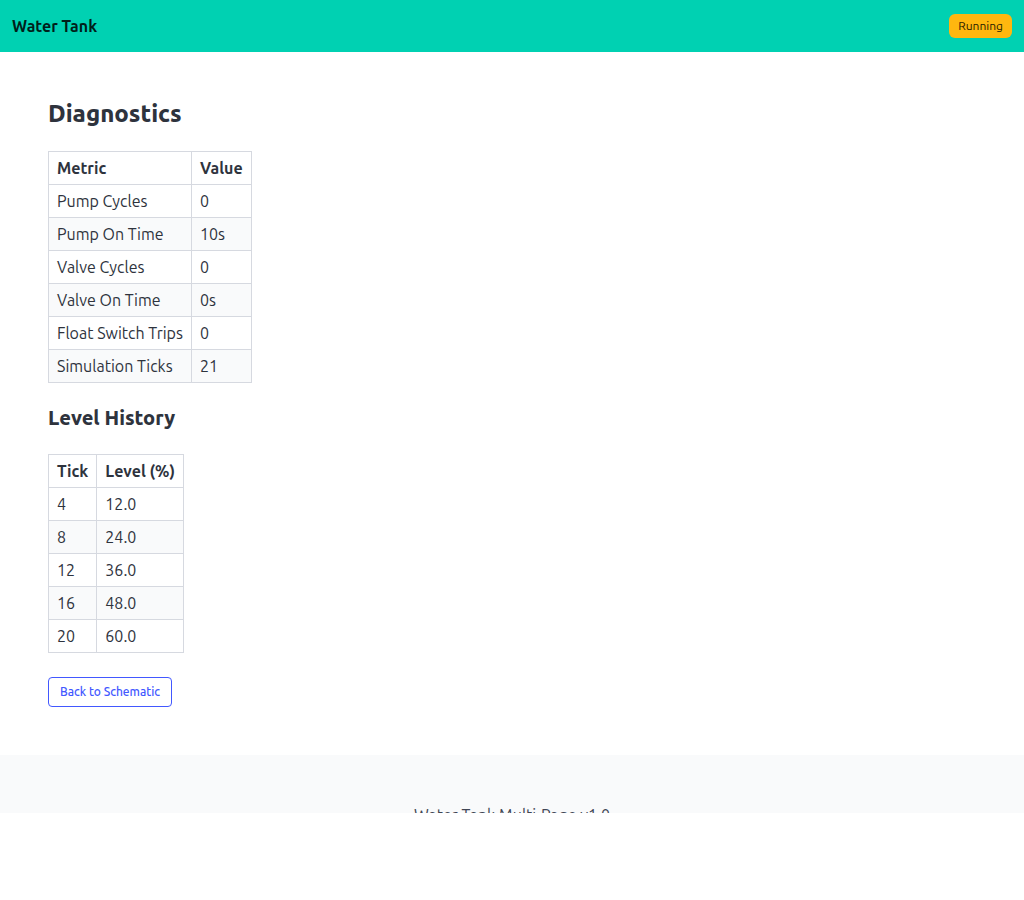1024x900 pixels.
Task: Select the Pump On Time label
Action: pos(110,234)
